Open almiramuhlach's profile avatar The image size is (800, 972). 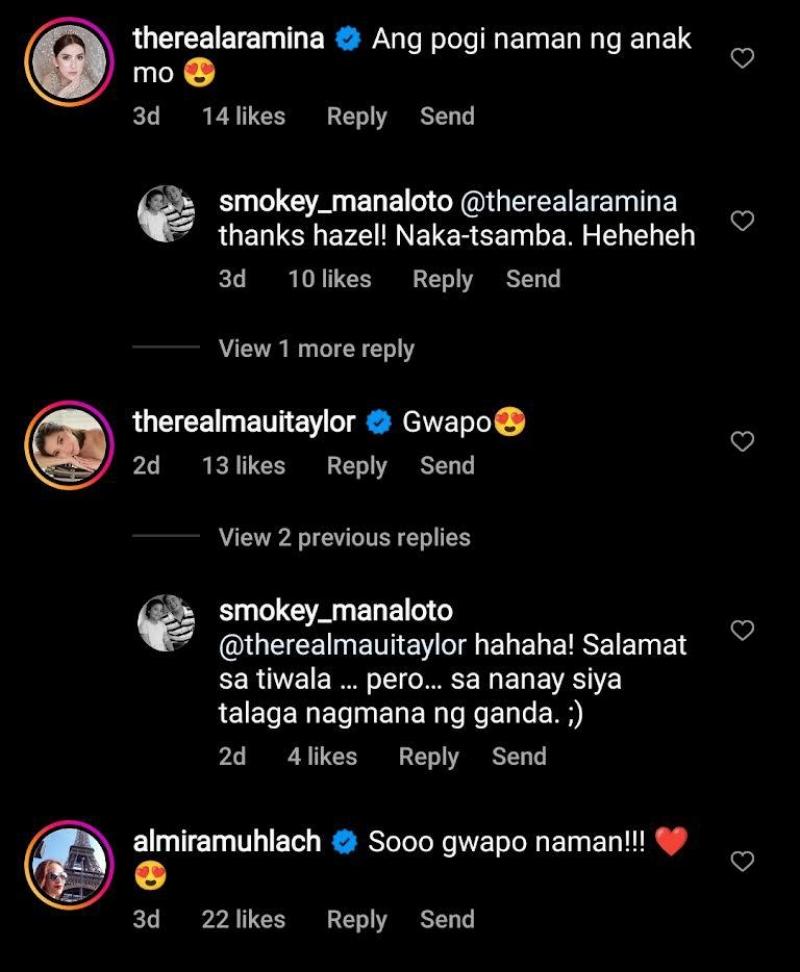pyautogui.click(x=69, y=864)
